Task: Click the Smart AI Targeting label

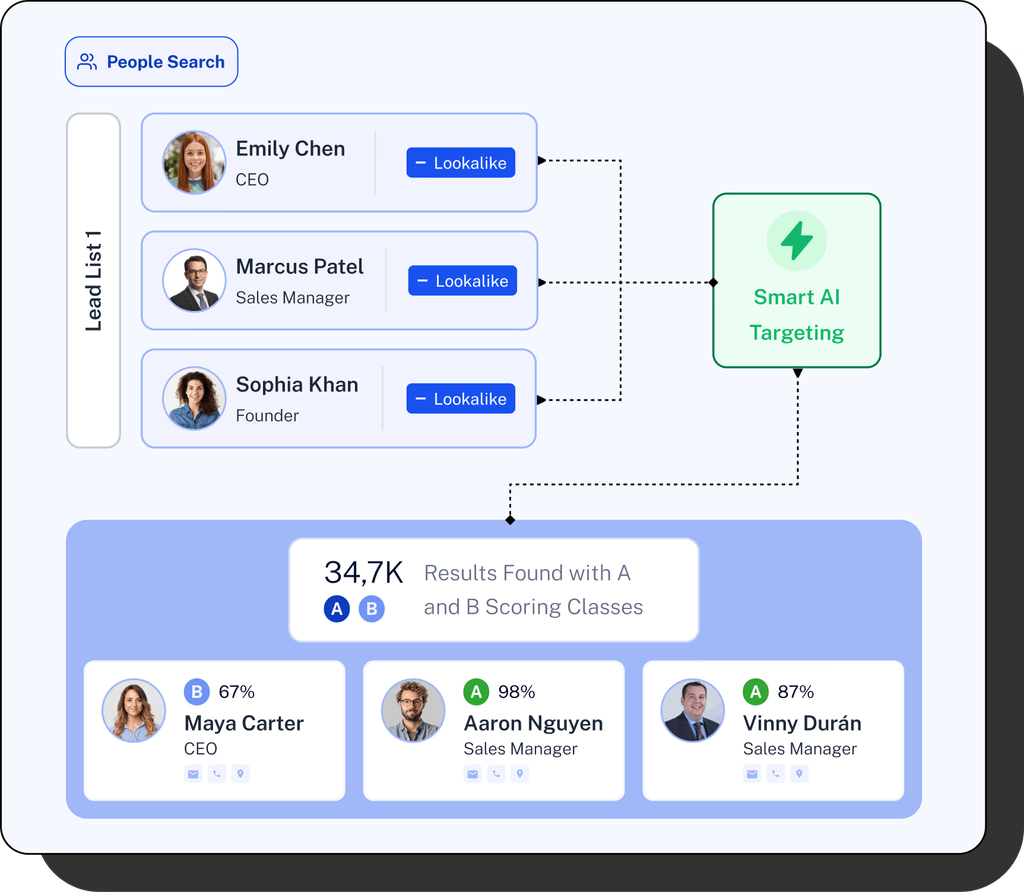Action: 797,315
